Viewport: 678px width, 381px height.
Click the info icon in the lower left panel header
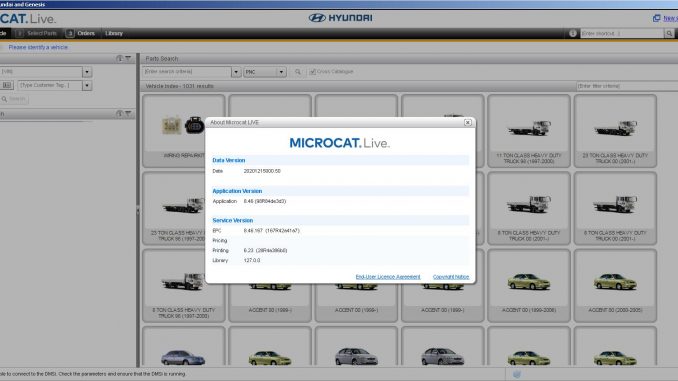click(119, 114)
